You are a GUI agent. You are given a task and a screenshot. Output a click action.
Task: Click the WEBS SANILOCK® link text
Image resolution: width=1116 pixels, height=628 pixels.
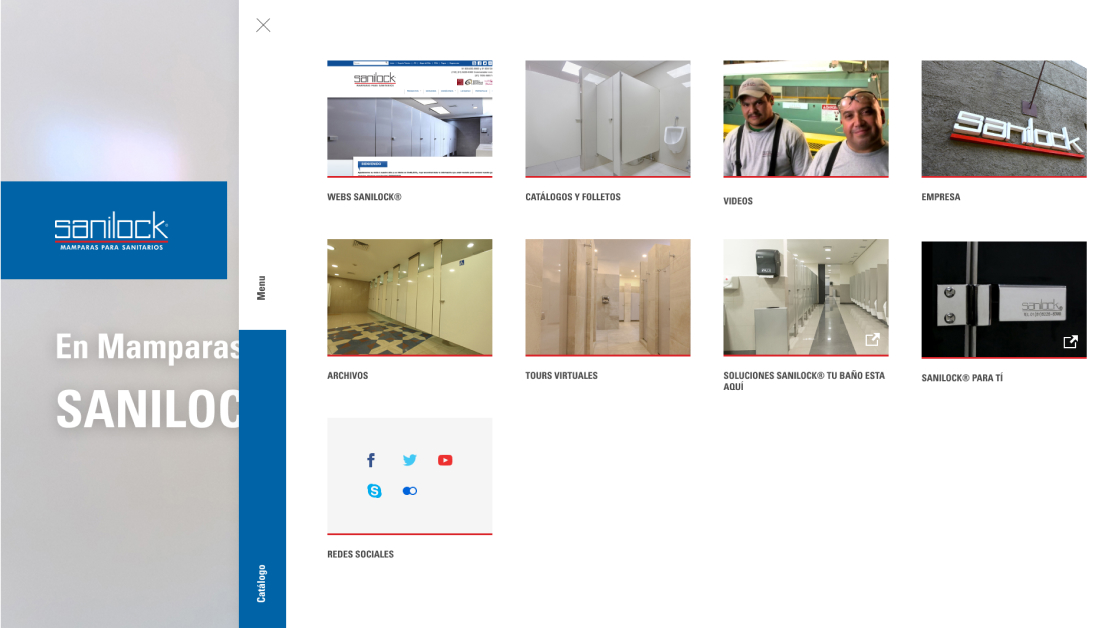(364, 197)
